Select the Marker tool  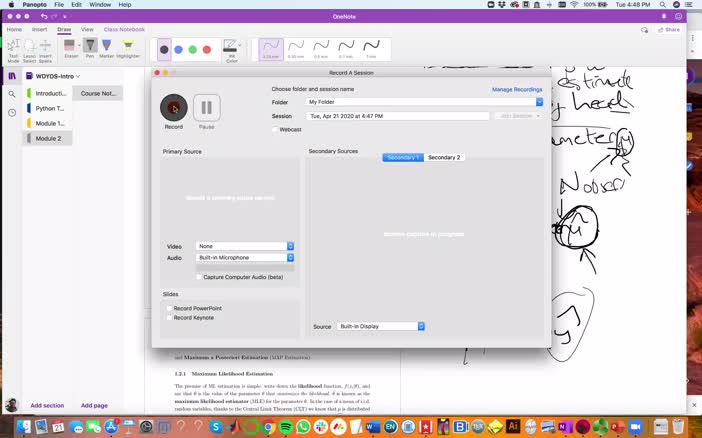[106, 46]
